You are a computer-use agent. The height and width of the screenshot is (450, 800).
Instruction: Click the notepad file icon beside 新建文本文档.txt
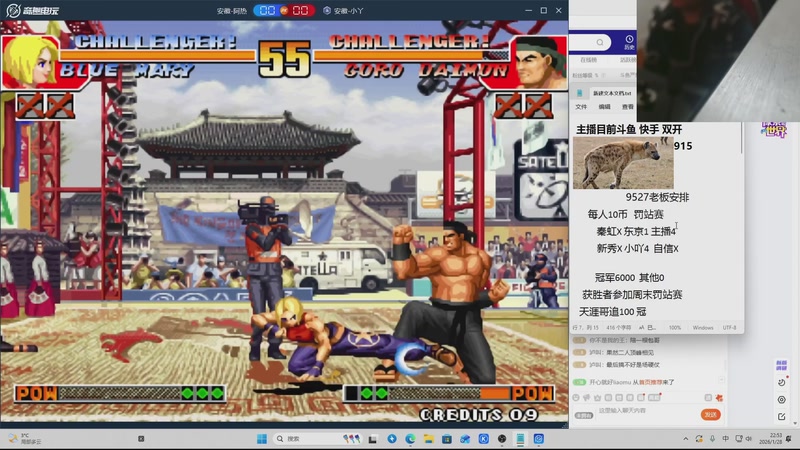click(x=580, y=93)
